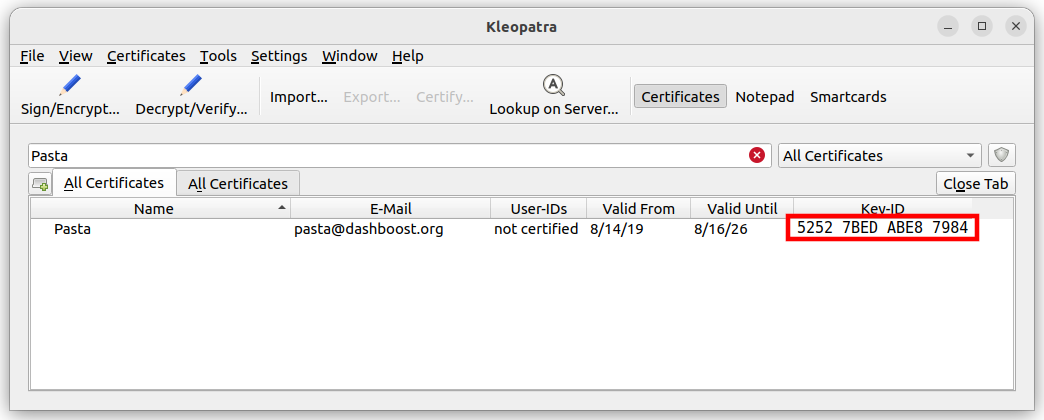The image size is (1044, 420).
Task: Open Lookup on Server search icon
Action: pos(553,85)
